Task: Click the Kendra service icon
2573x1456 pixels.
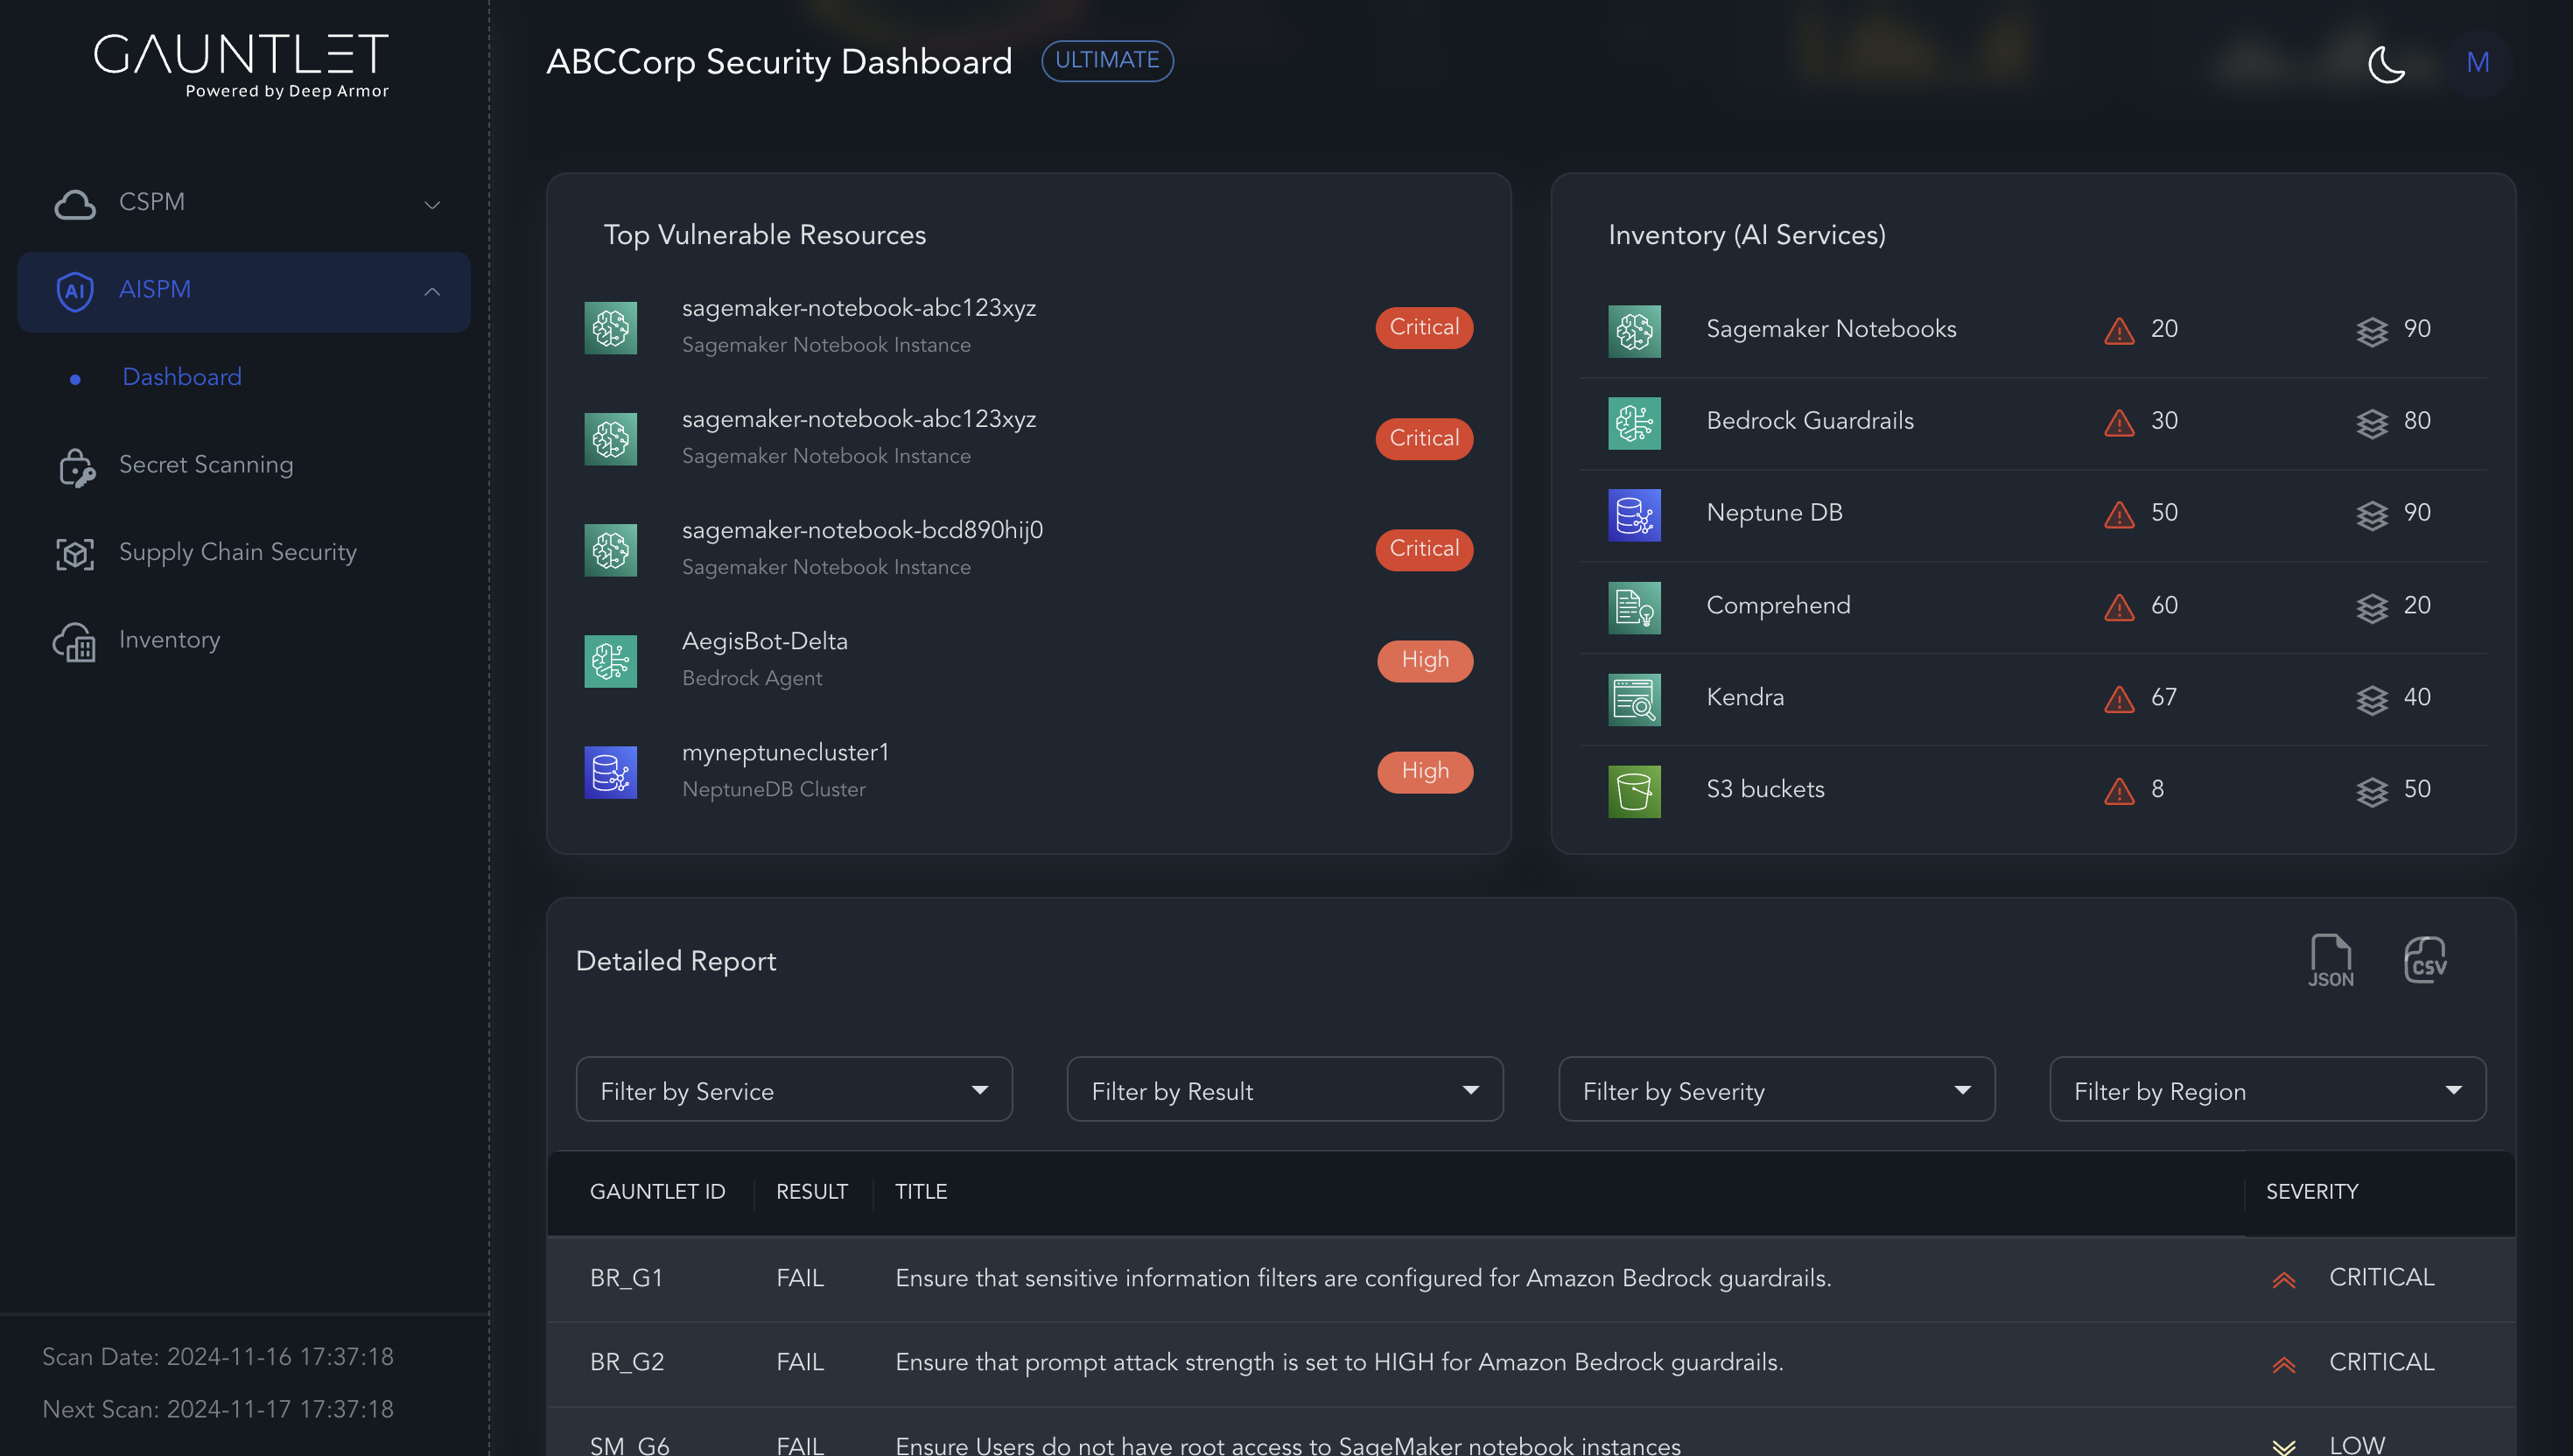Action: [1634, 699]
